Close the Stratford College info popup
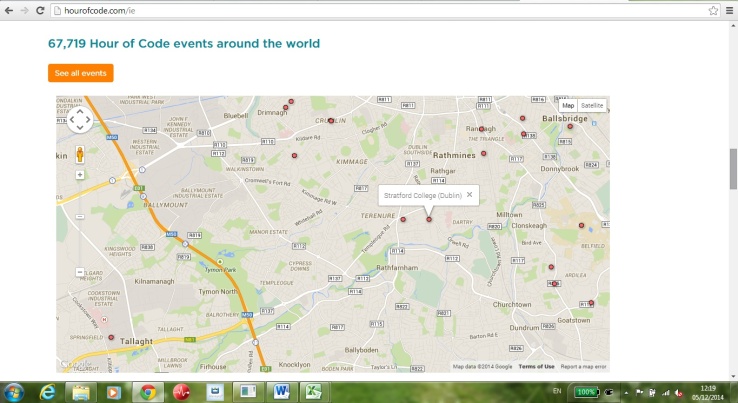The width and height of the screenshot is (738, 403). pyautogui.click(x=469, y=194)
